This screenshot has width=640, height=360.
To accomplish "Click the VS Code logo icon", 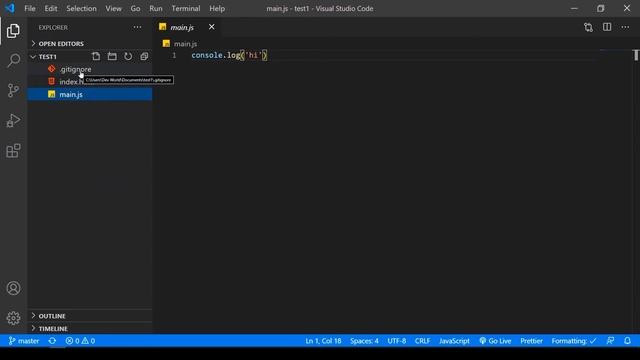I will pos(10,8).
